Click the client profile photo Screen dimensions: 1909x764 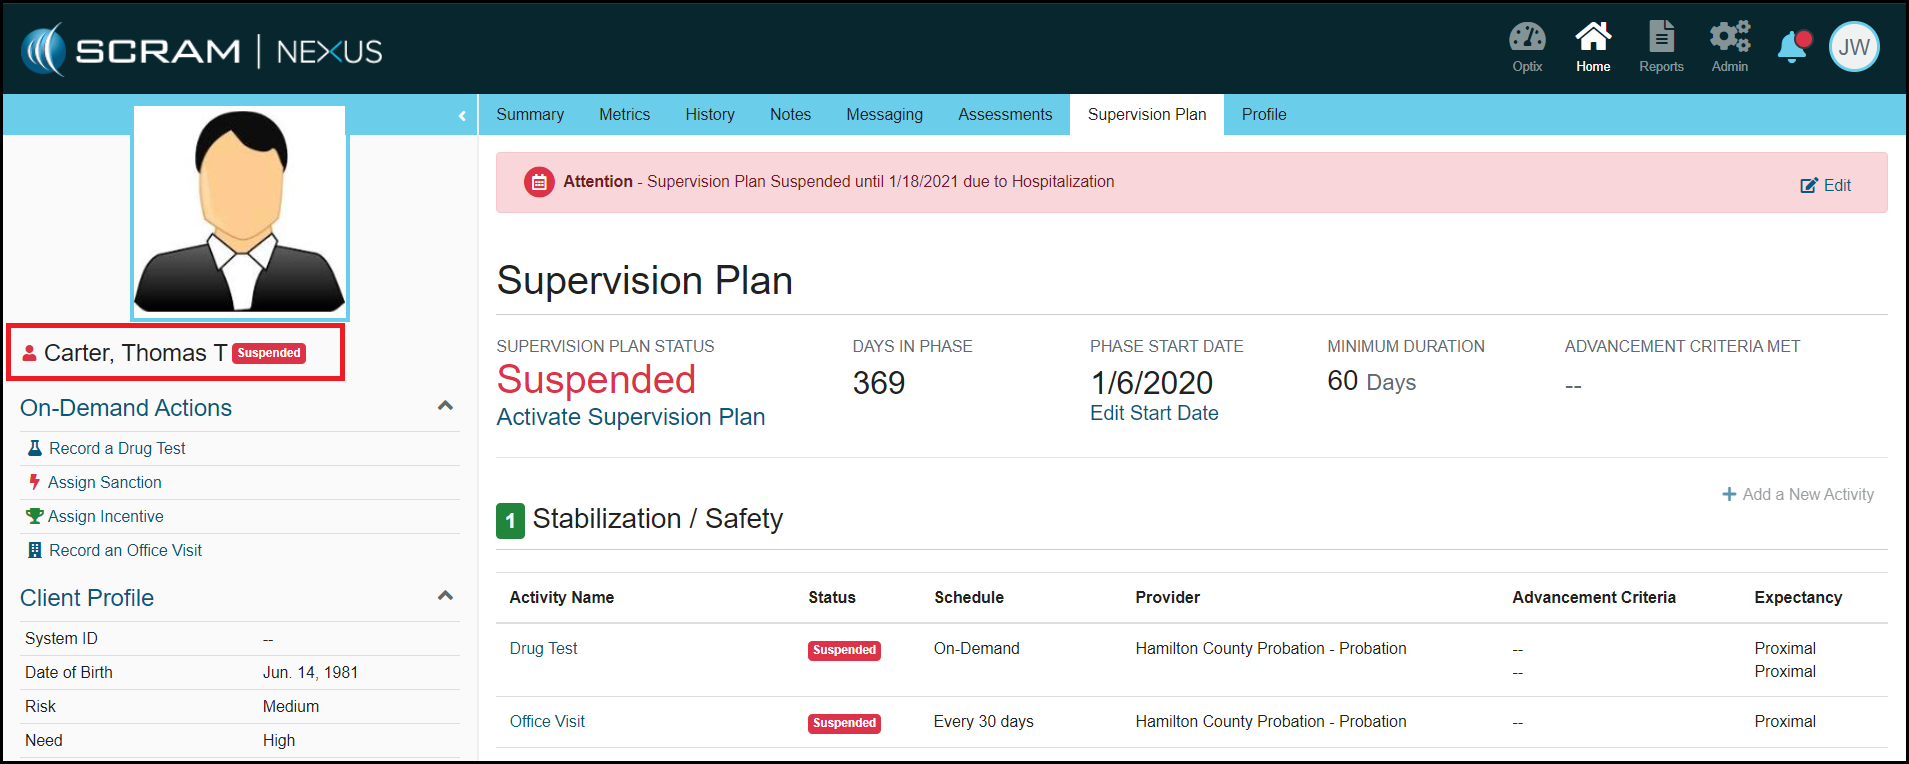click(240, 212)
